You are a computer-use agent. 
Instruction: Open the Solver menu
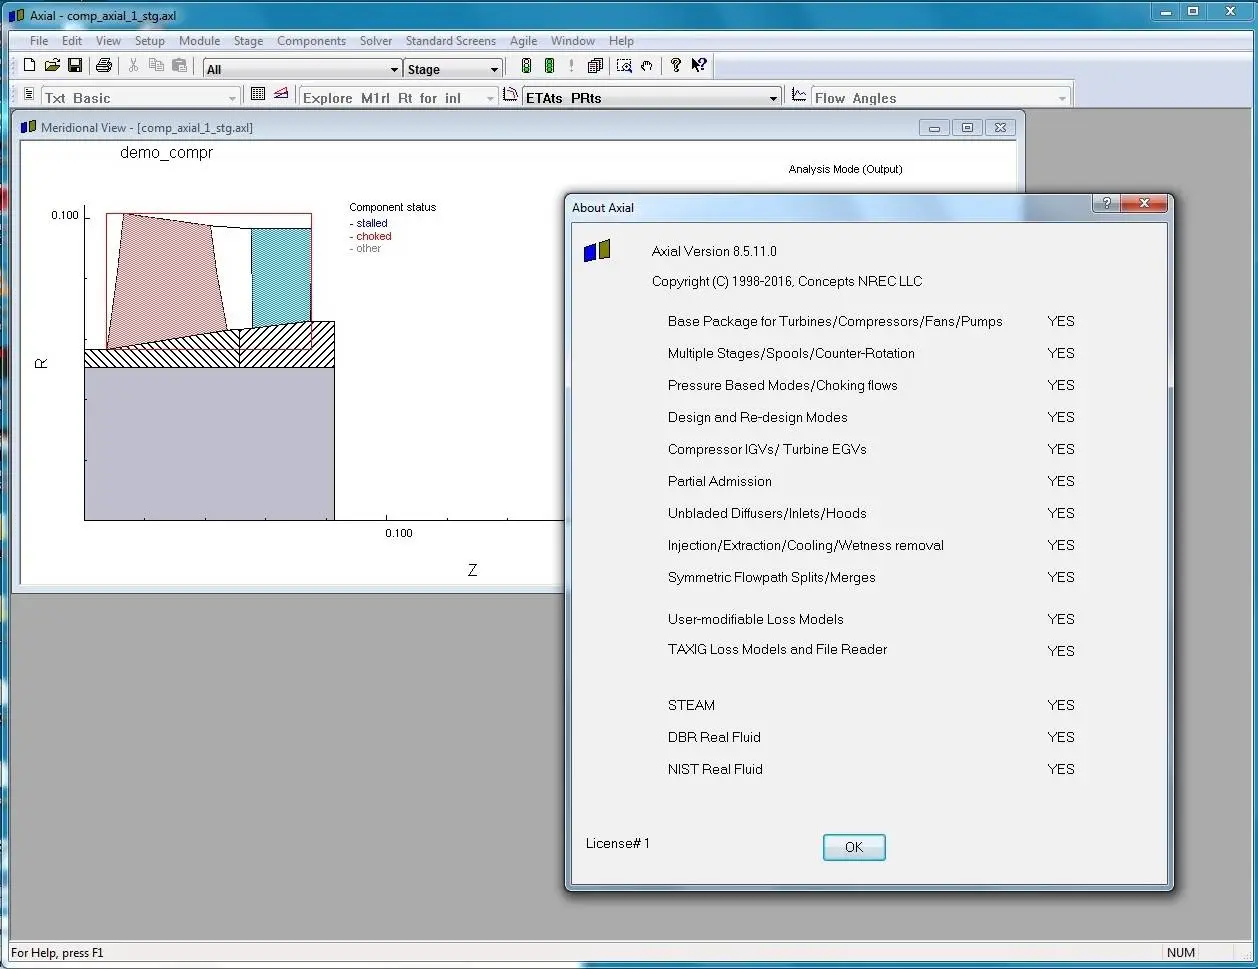376,41
